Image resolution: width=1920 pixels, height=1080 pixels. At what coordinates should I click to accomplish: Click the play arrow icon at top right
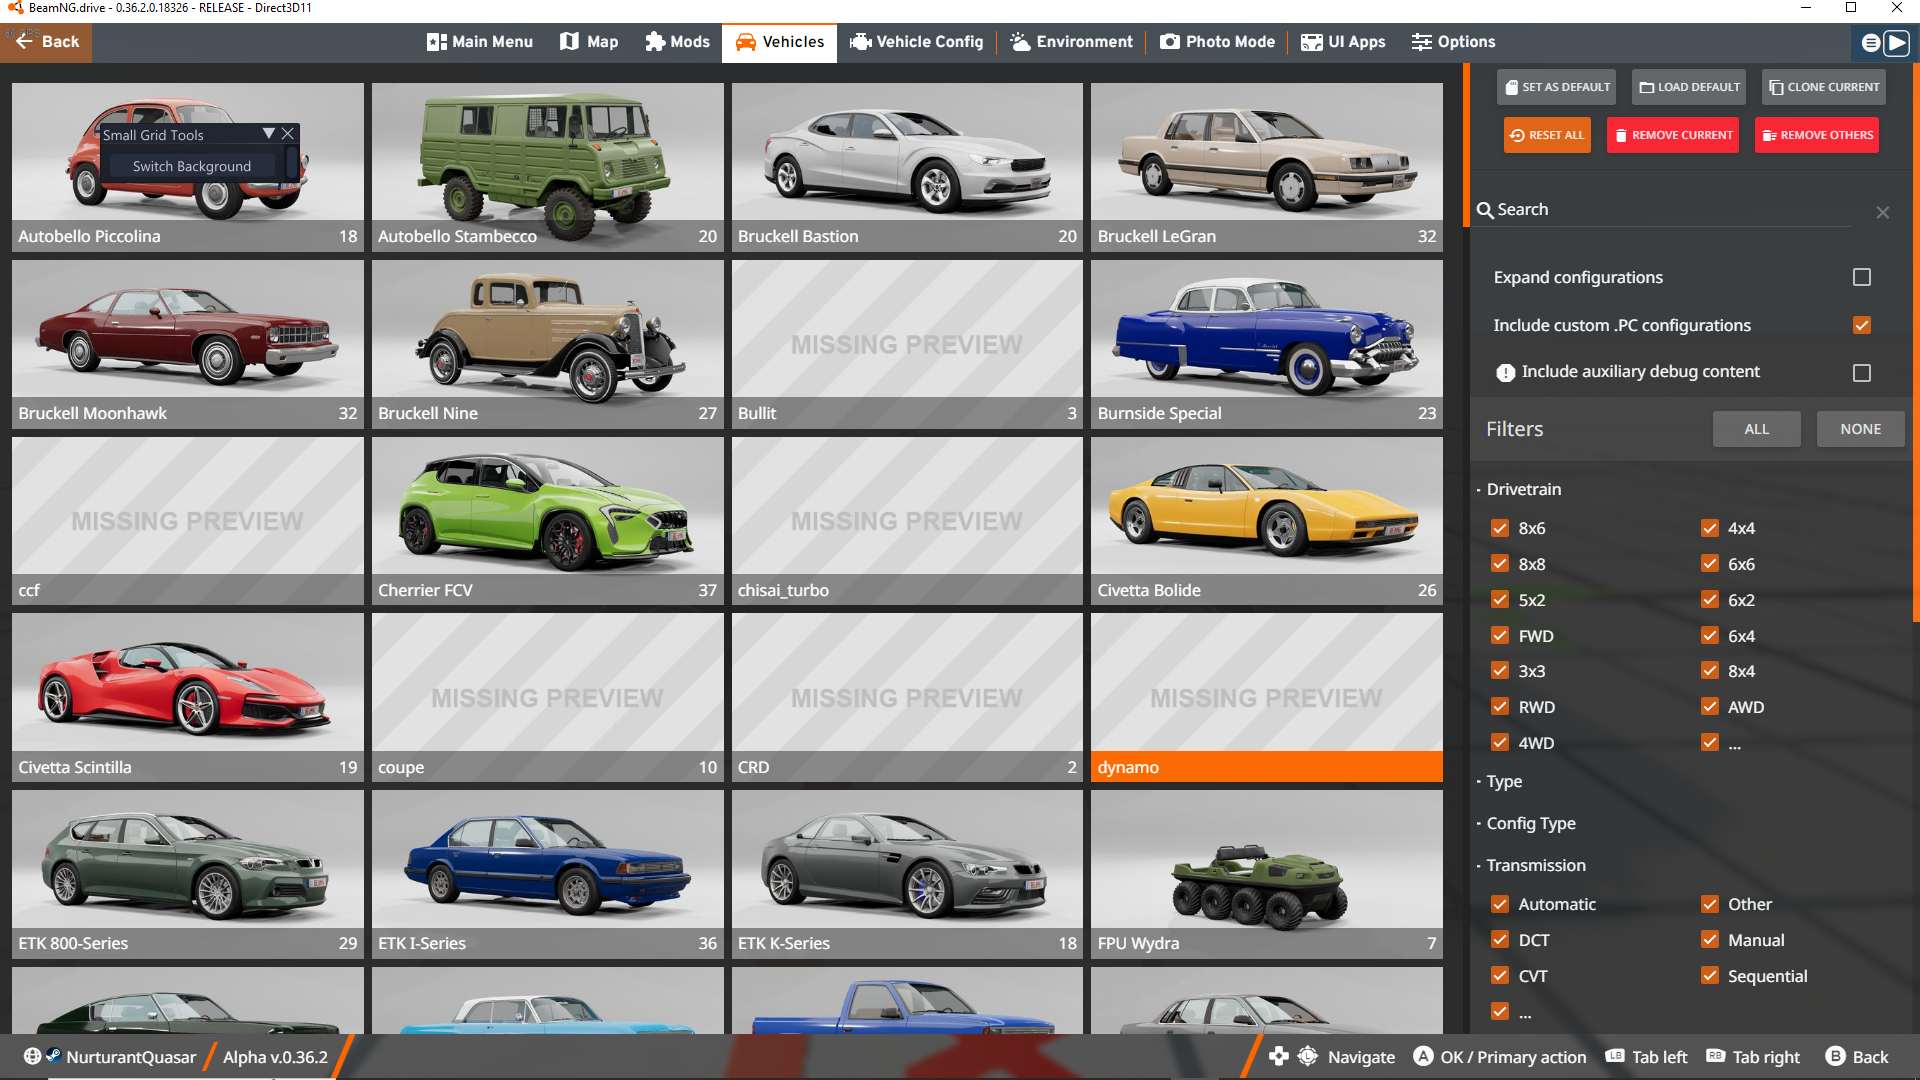click(1896, 43)
